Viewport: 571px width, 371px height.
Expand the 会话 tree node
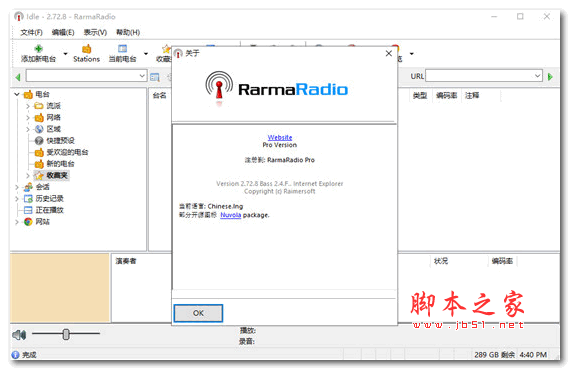coord(17,187)
